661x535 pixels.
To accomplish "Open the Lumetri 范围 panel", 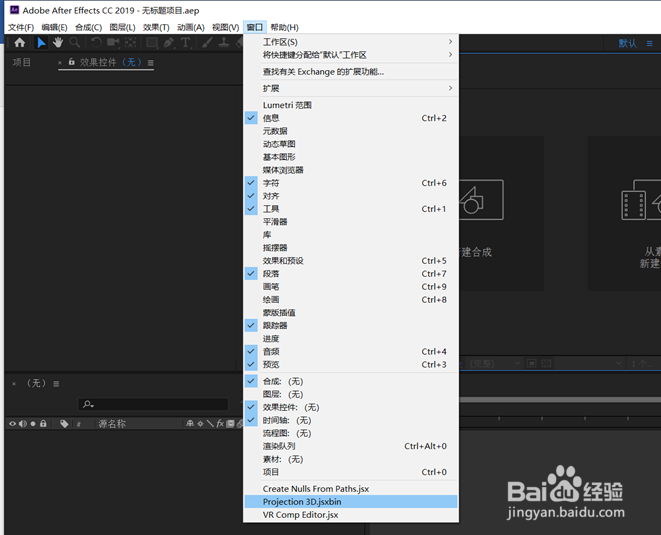I will point(350,105).
